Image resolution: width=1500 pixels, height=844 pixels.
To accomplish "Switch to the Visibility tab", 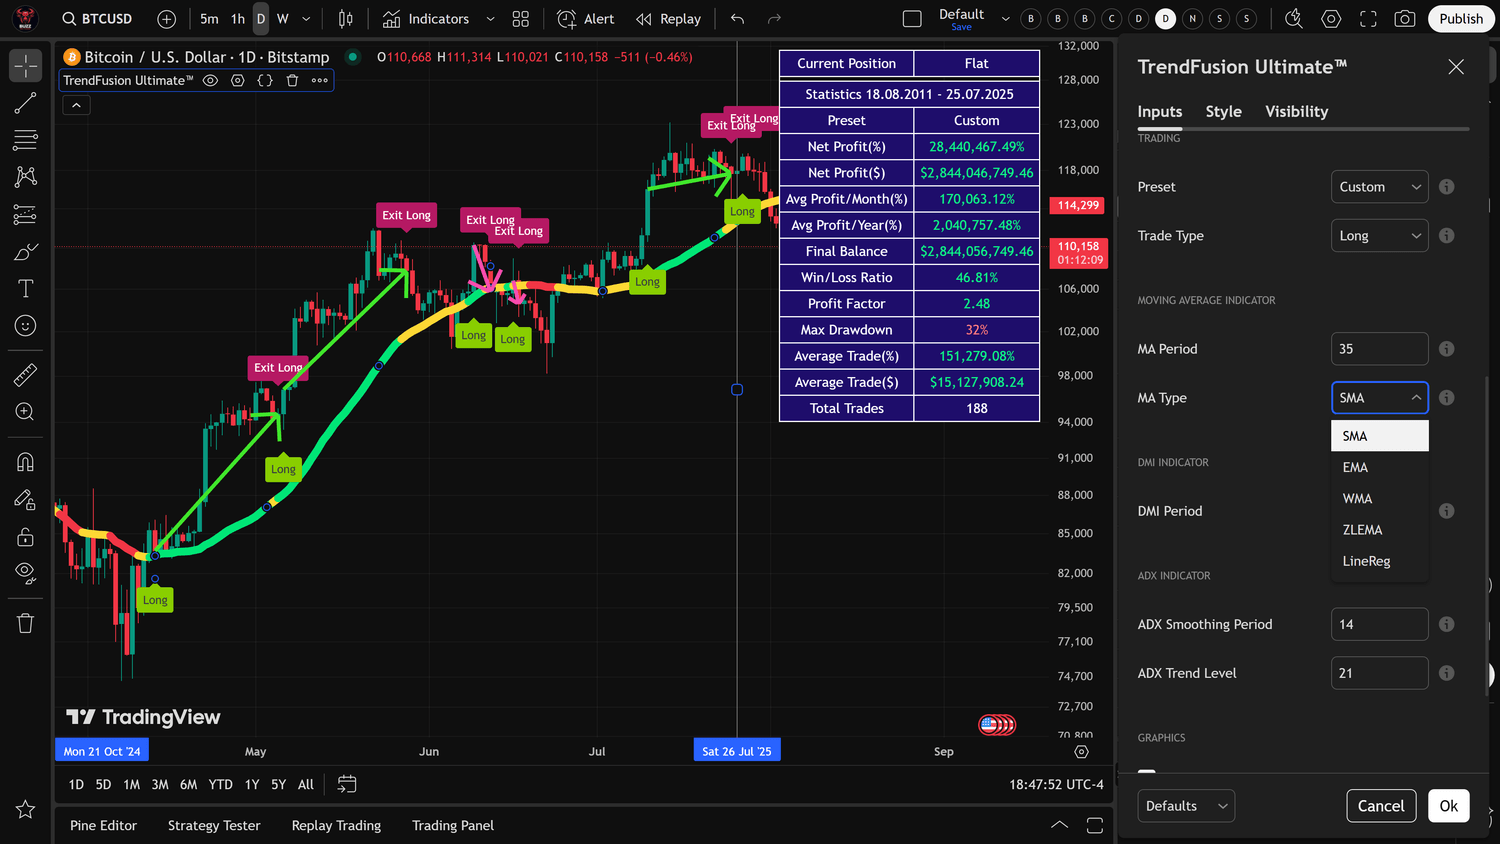I will coord(1297,112).
